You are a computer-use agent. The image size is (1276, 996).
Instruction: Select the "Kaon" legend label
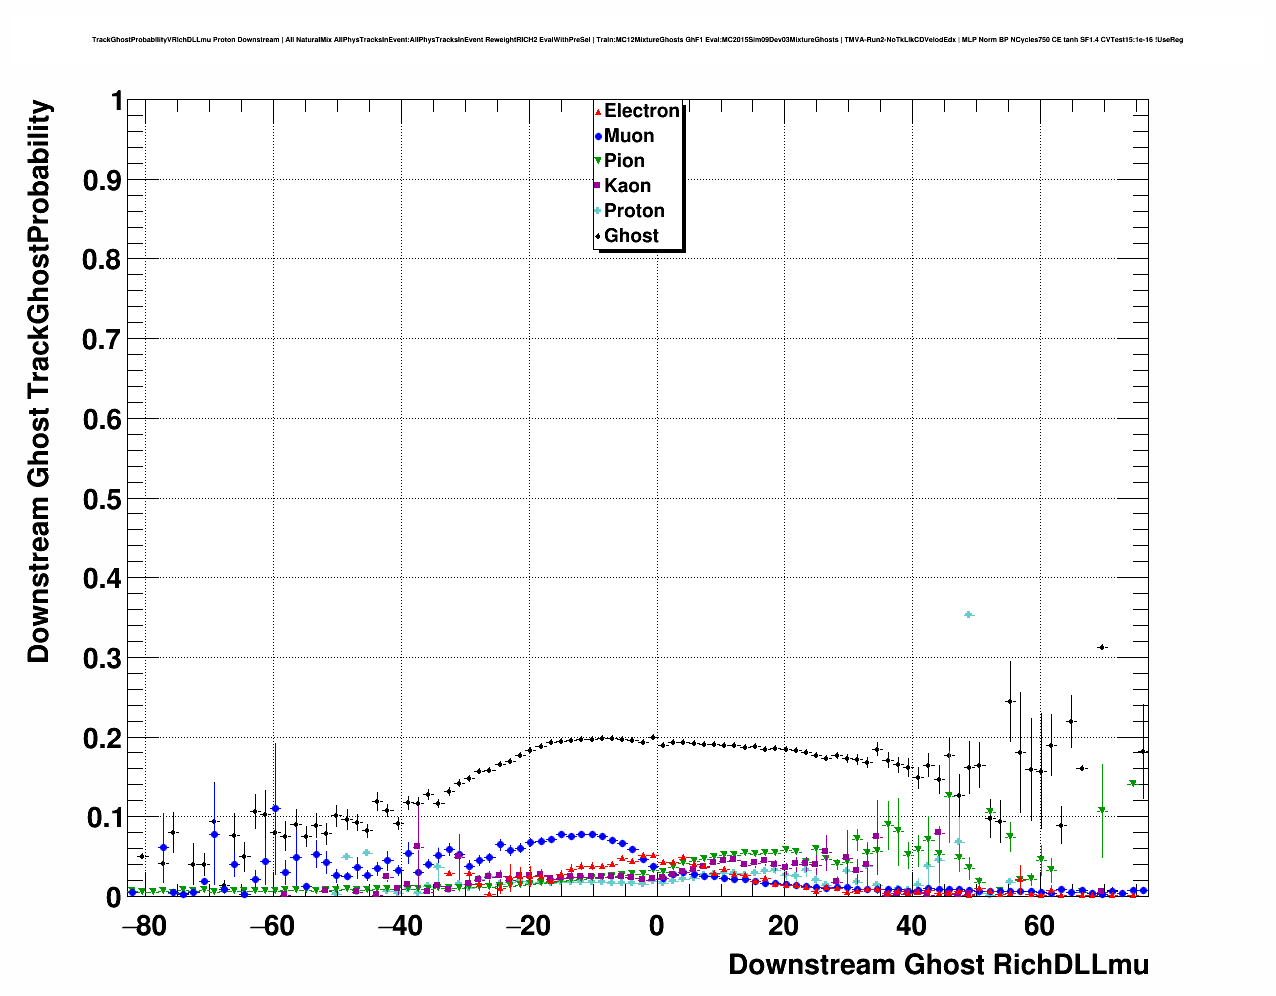pyautogui.click(x=627, y=186)
